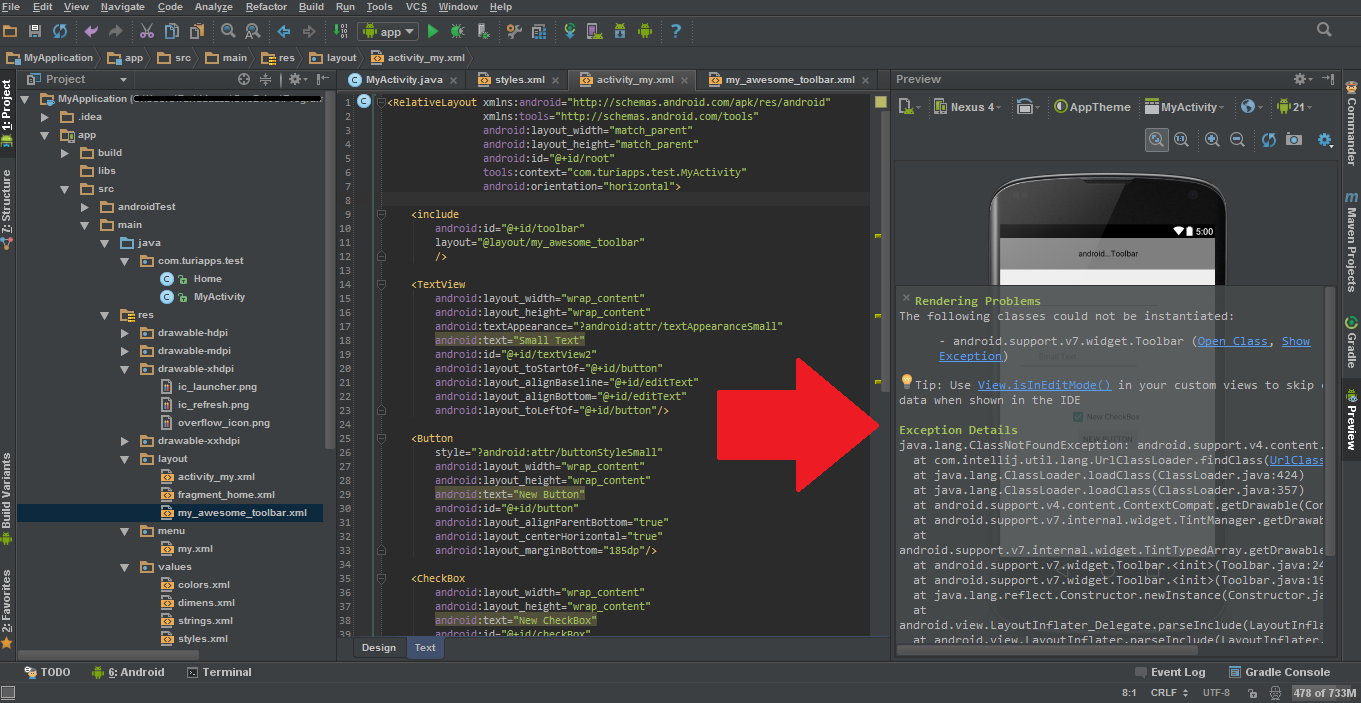The image size is (1361, 703).
Task: Open the AVD Manager icon
Action: point(594,32)
